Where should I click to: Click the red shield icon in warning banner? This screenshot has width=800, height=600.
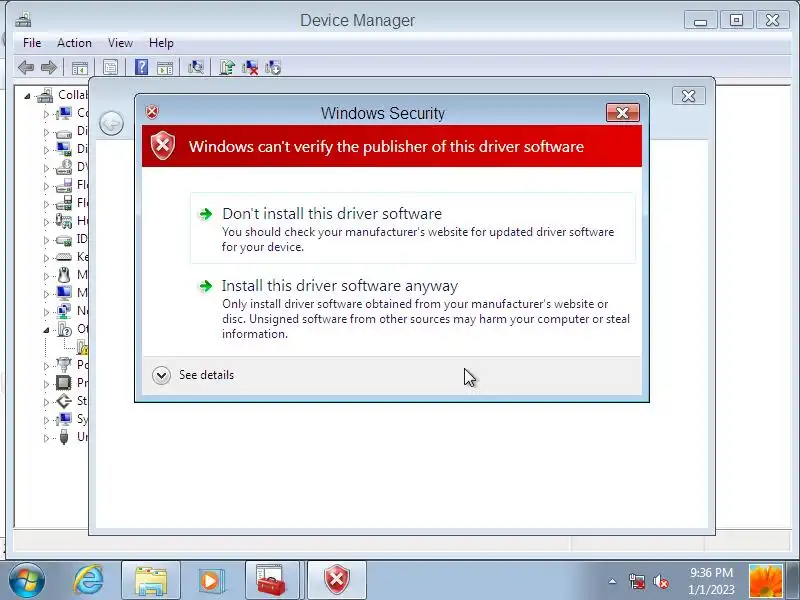click(x=163, y=146)
